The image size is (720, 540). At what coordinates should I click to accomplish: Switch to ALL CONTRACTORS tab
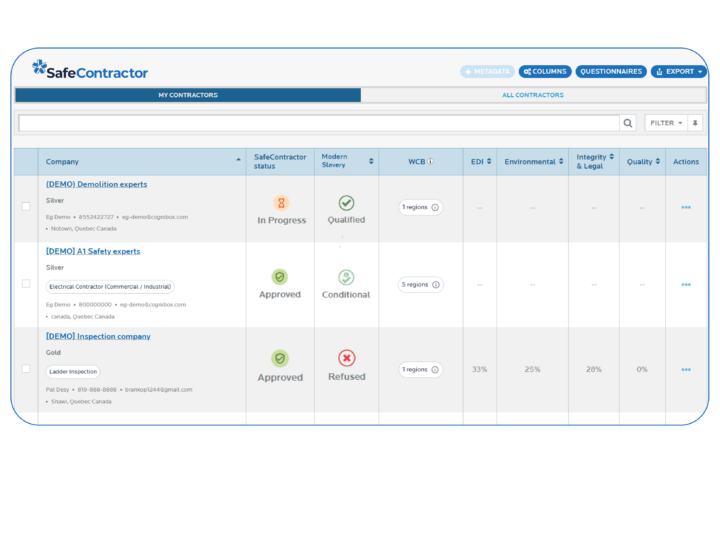533,95
